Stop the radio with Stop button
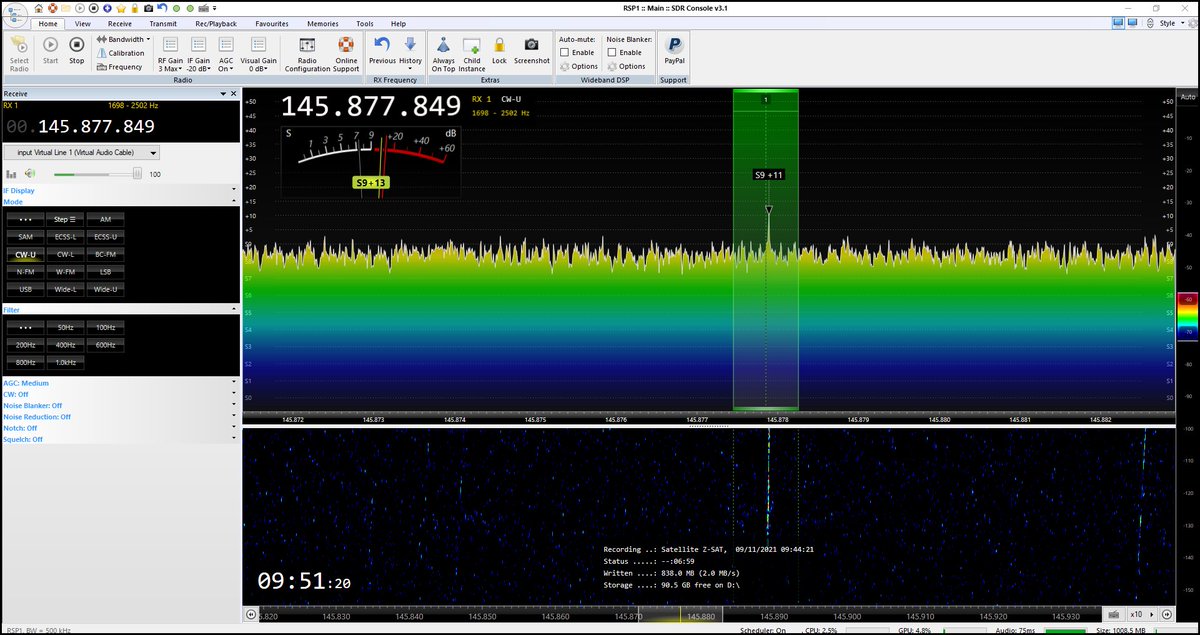Screen dimensions: 1200x635 tap(77, 50)
